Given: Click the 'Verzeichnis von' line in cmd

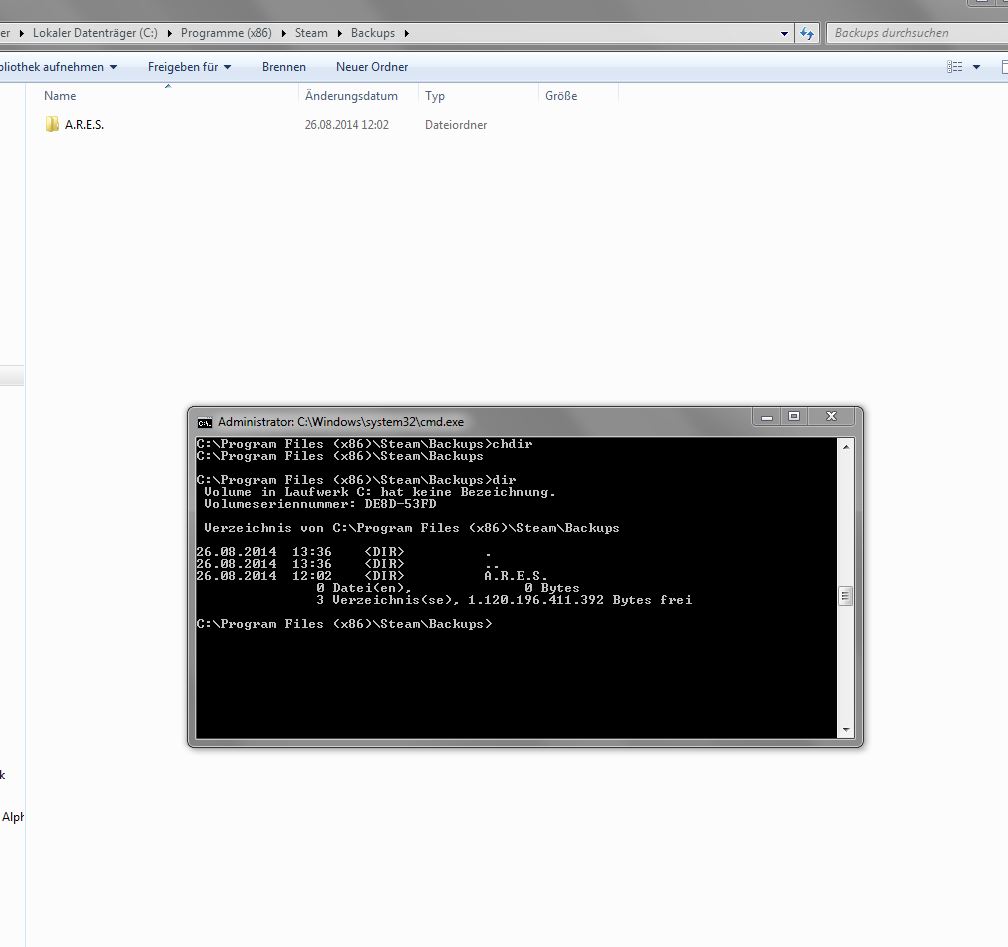Looking at the screenshot, I should [x=411, y=528].
